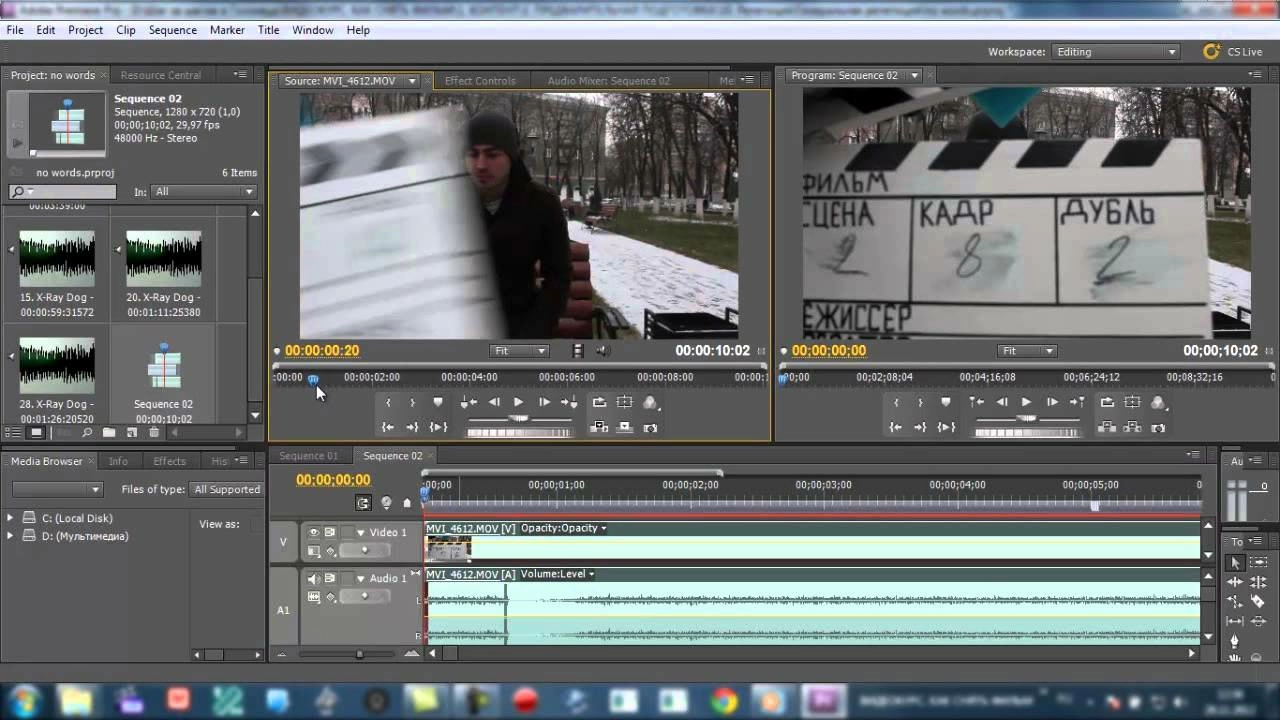Toggle Loop in Source monitor
1280x720 pixels.
coord(599,402)
